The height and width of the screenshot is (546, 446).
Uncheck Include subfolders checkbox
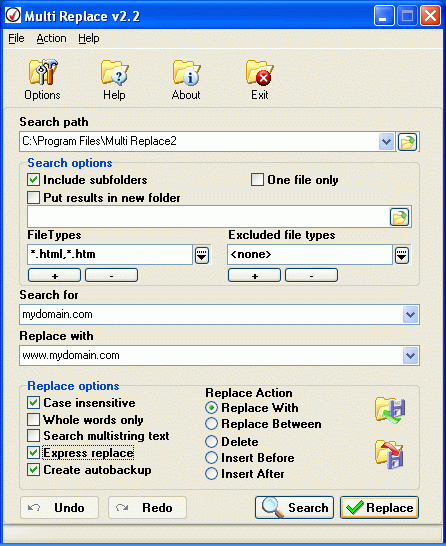point(33,180)
